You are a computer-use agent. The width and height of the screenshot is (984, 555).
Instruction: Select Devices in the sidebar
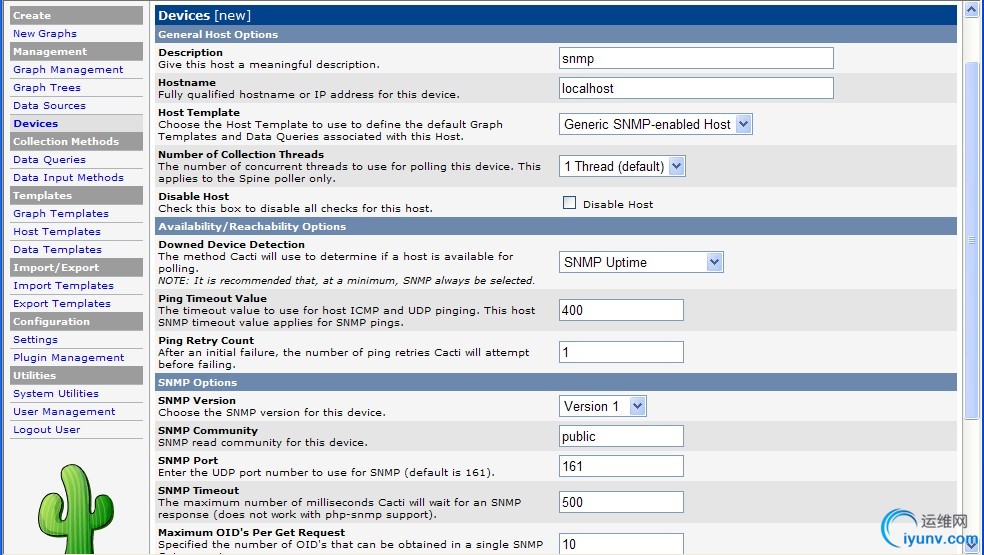36,124
